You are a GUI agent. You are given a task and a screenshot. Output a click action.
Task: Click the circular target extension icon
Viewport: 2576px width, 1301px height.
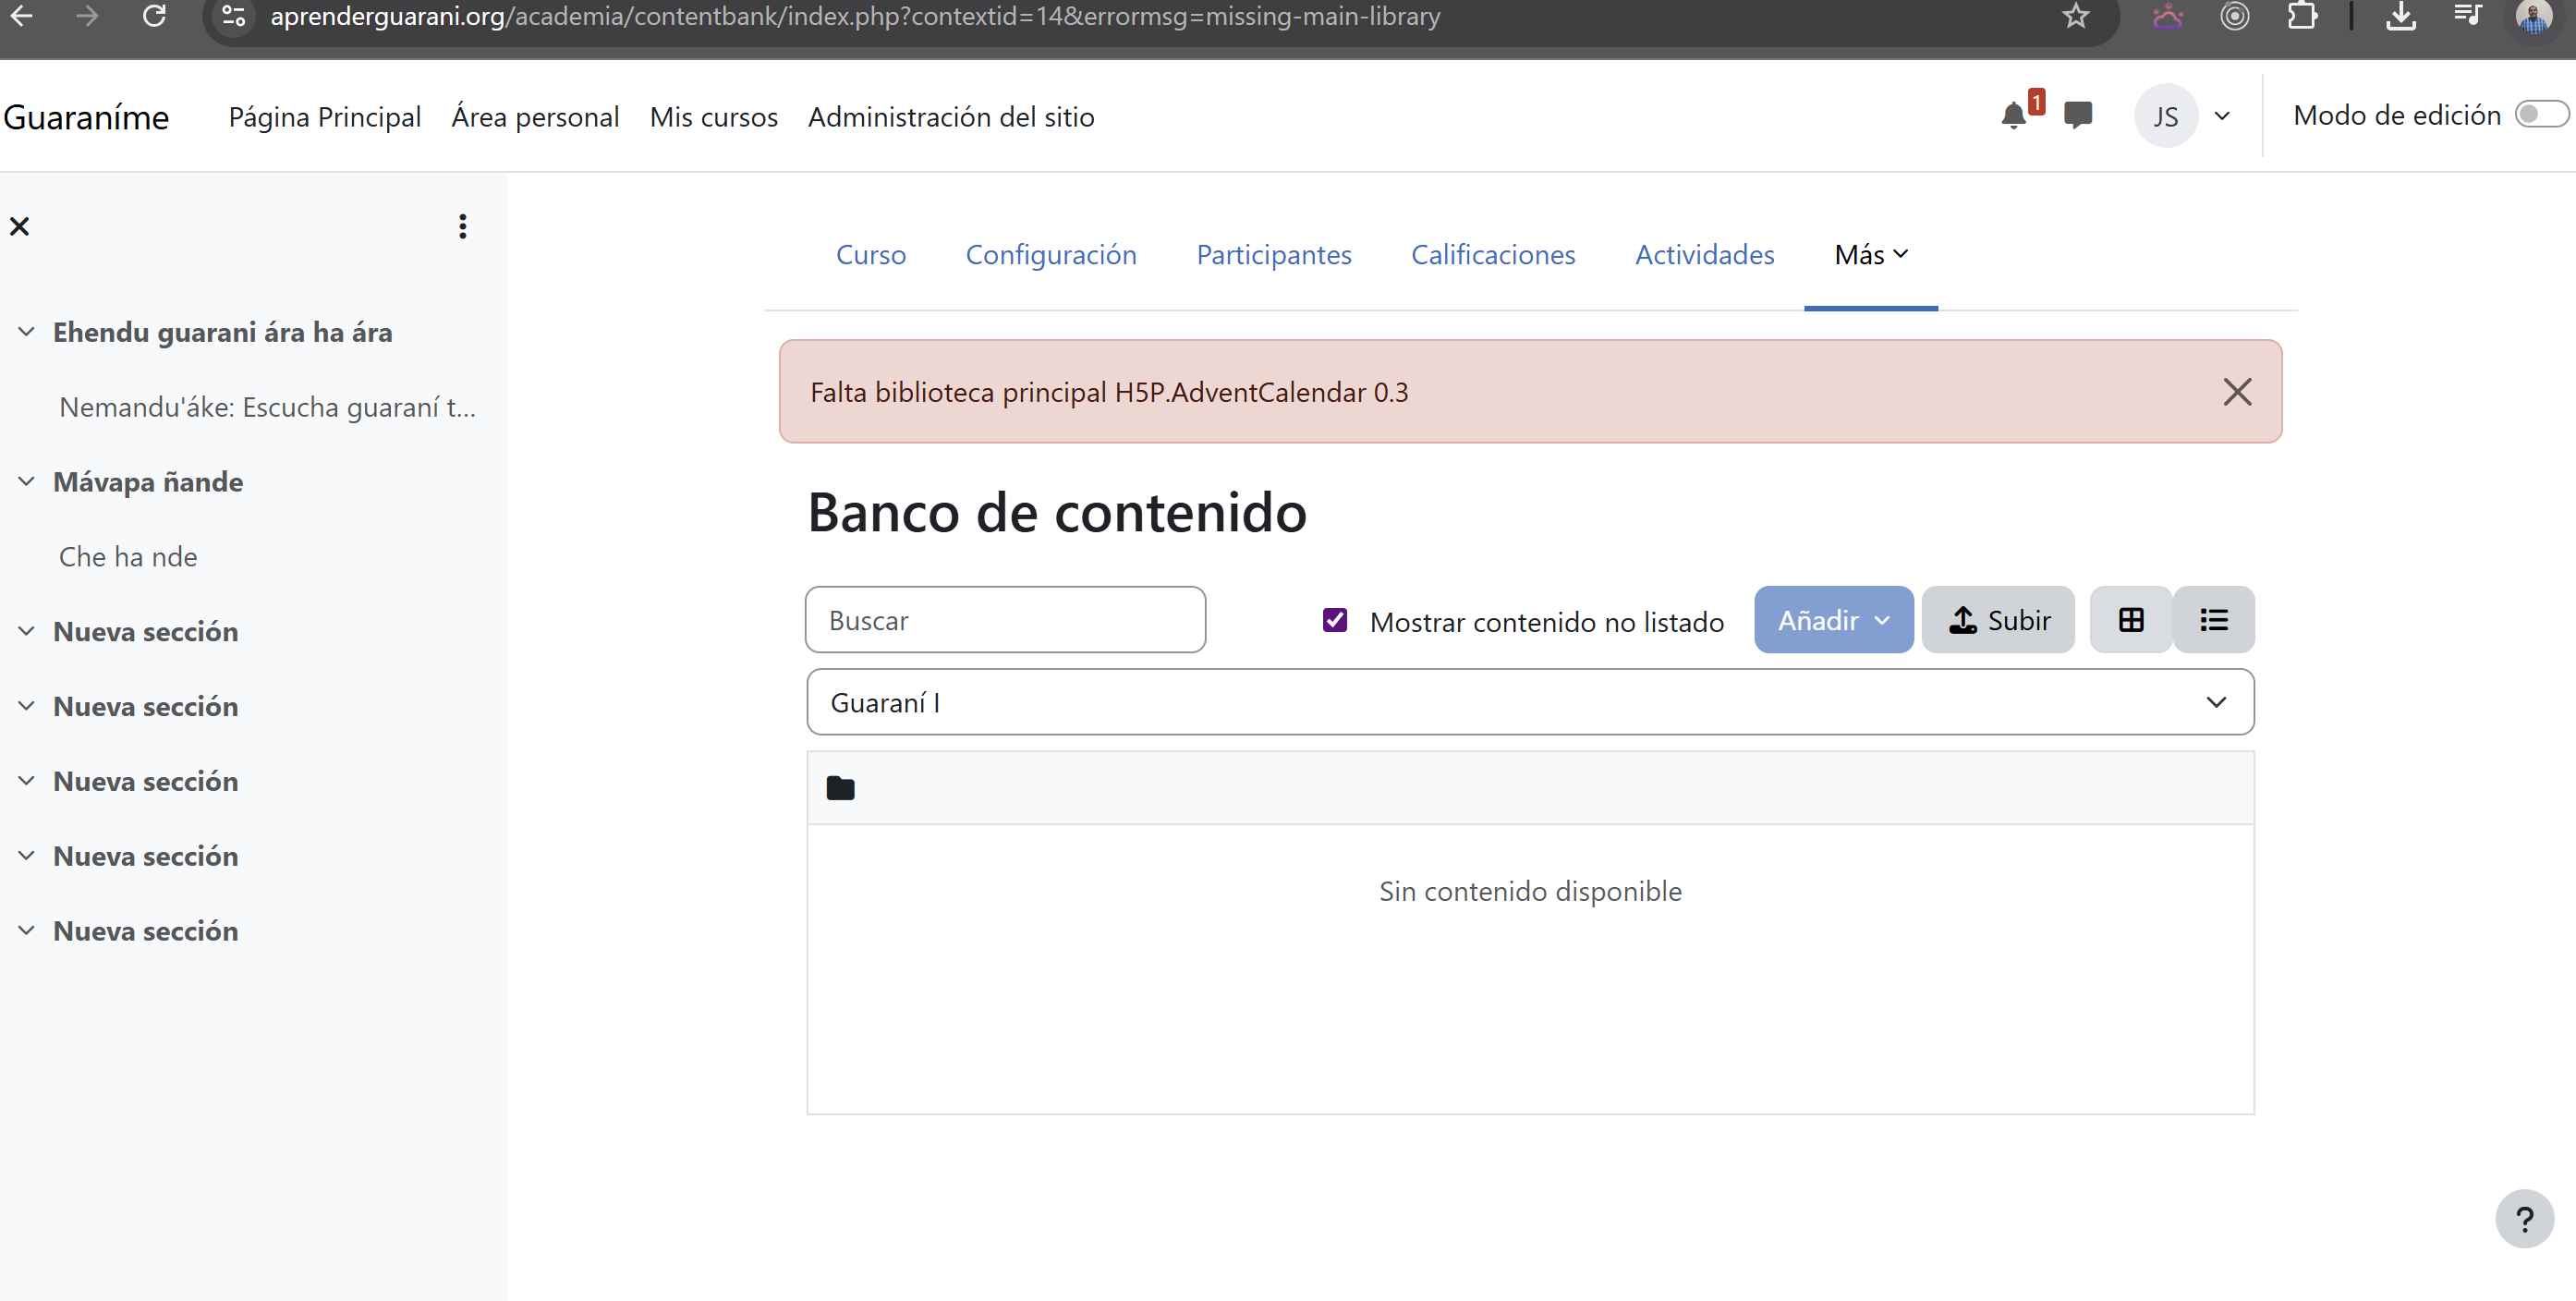tap(2235, 16)
